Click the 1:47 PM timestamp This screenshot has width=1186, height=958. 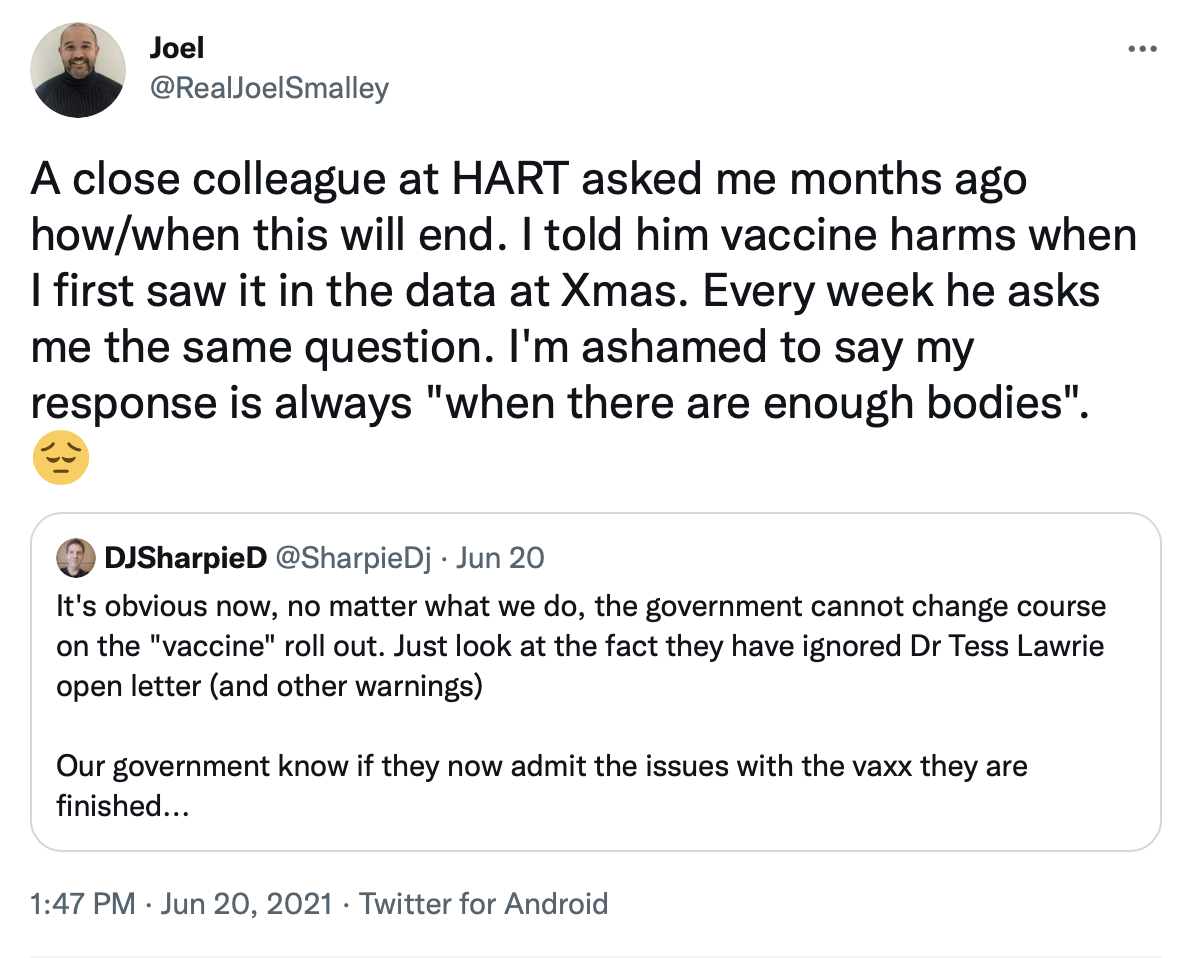(x=83, y=904)
